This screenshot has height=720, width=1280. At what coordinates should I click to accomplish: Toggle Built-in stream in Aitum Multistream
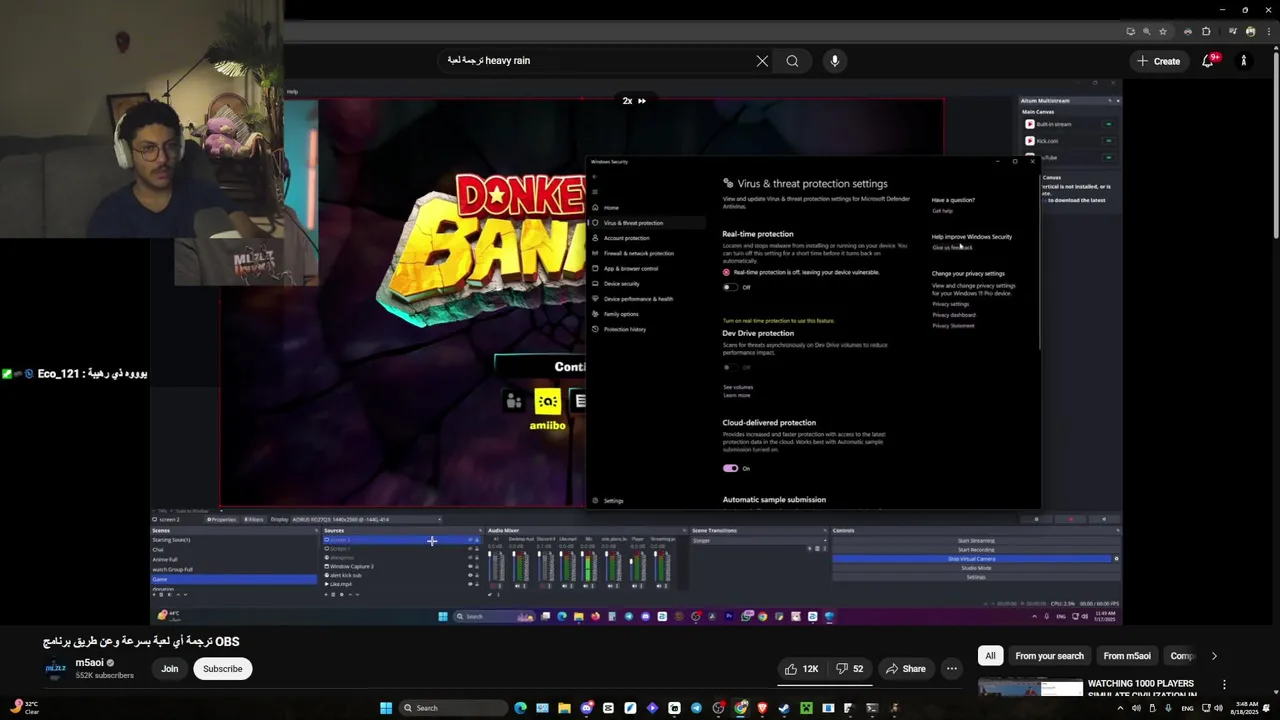(x=1108, y=124)
